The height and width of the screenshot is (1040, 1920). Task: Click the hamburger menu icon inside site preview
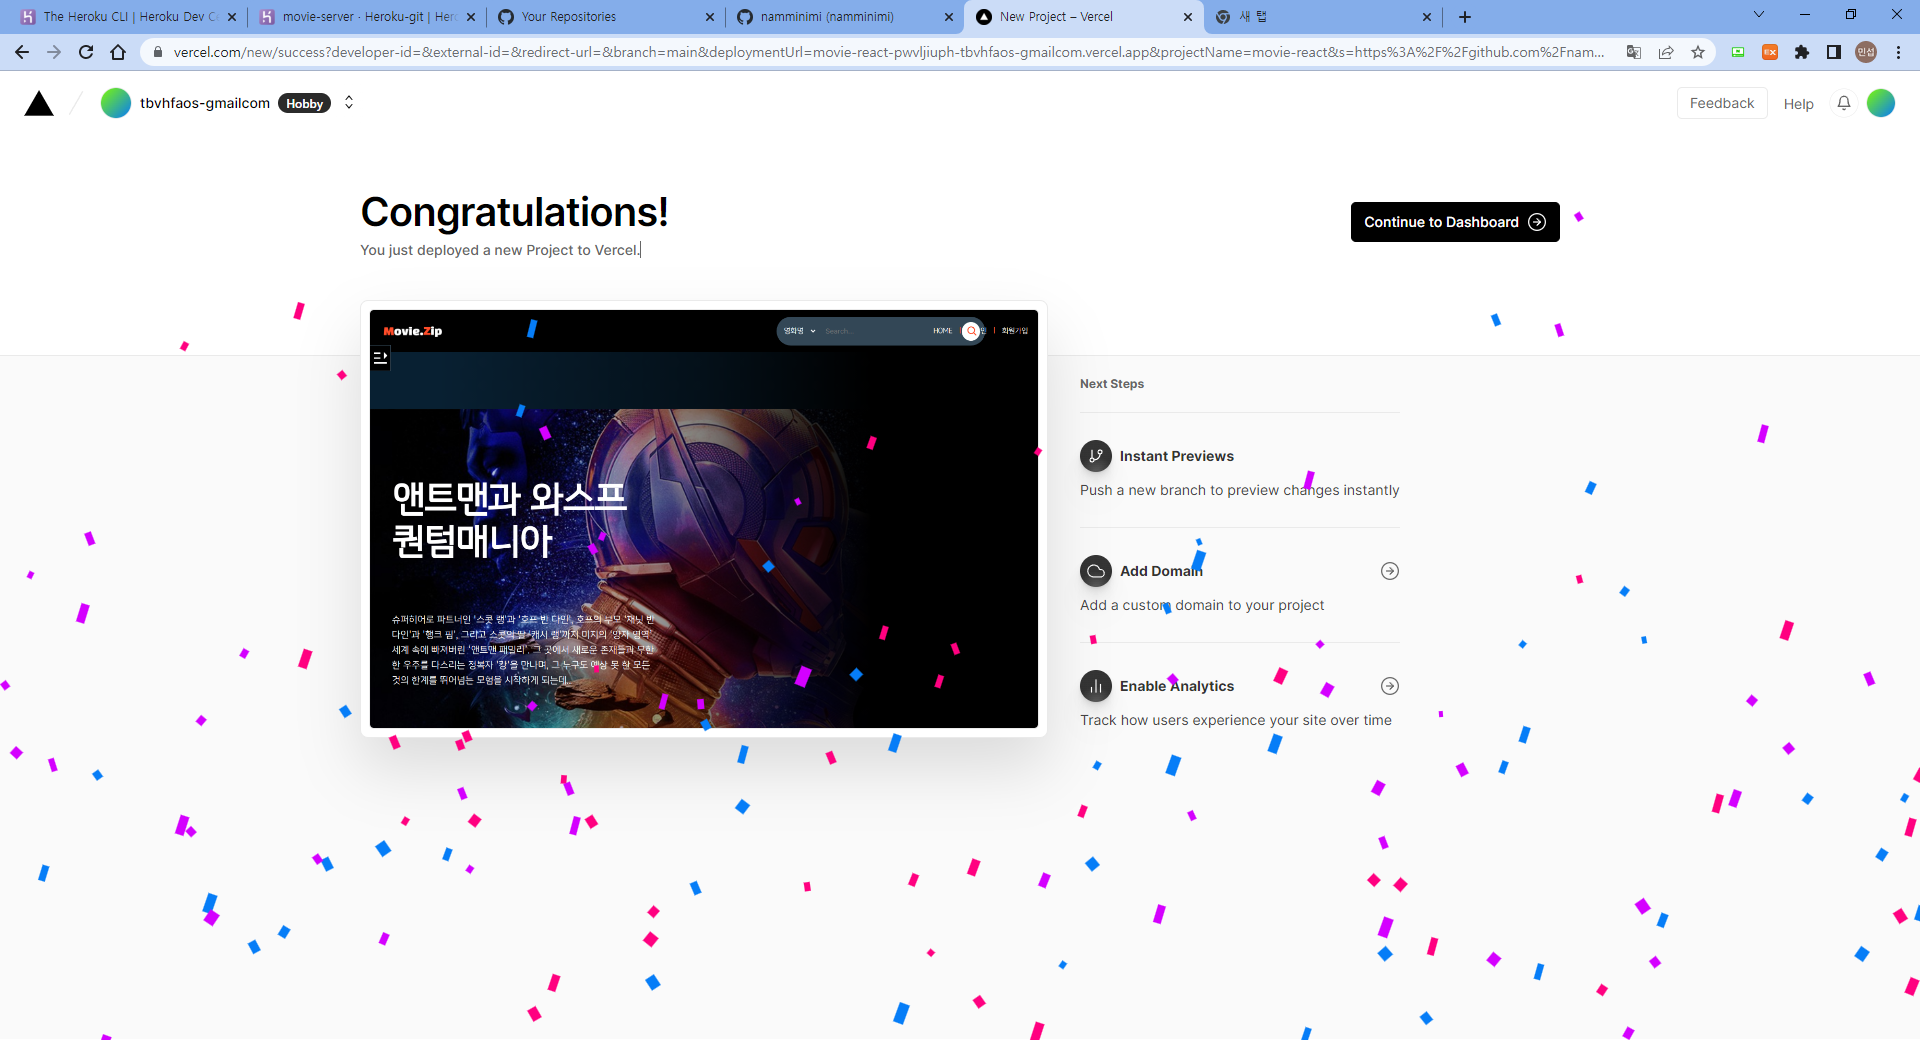(x=380, y=357)
